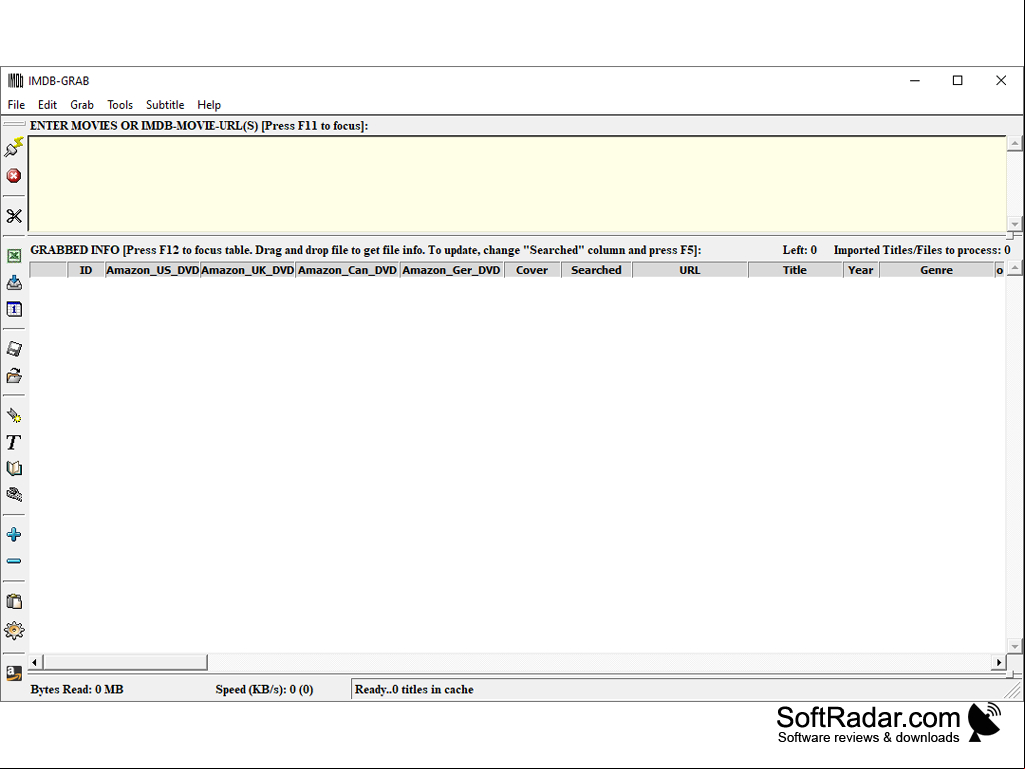Click the calendar number one icon
Image resolution: width=1025 pixels, height=769 pixels.
tap(14, 309)
